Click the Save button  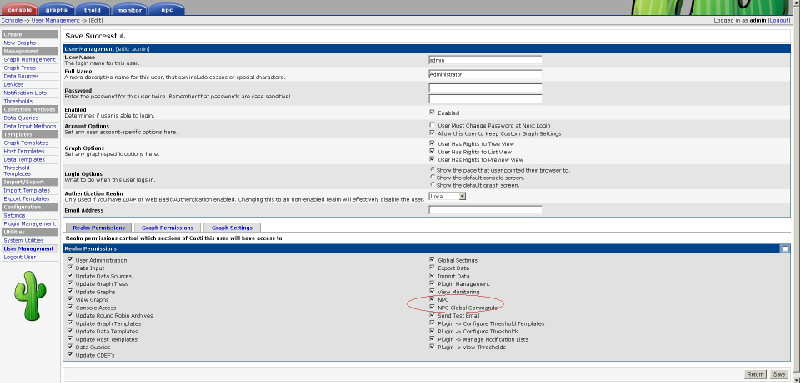click(779, 374)
